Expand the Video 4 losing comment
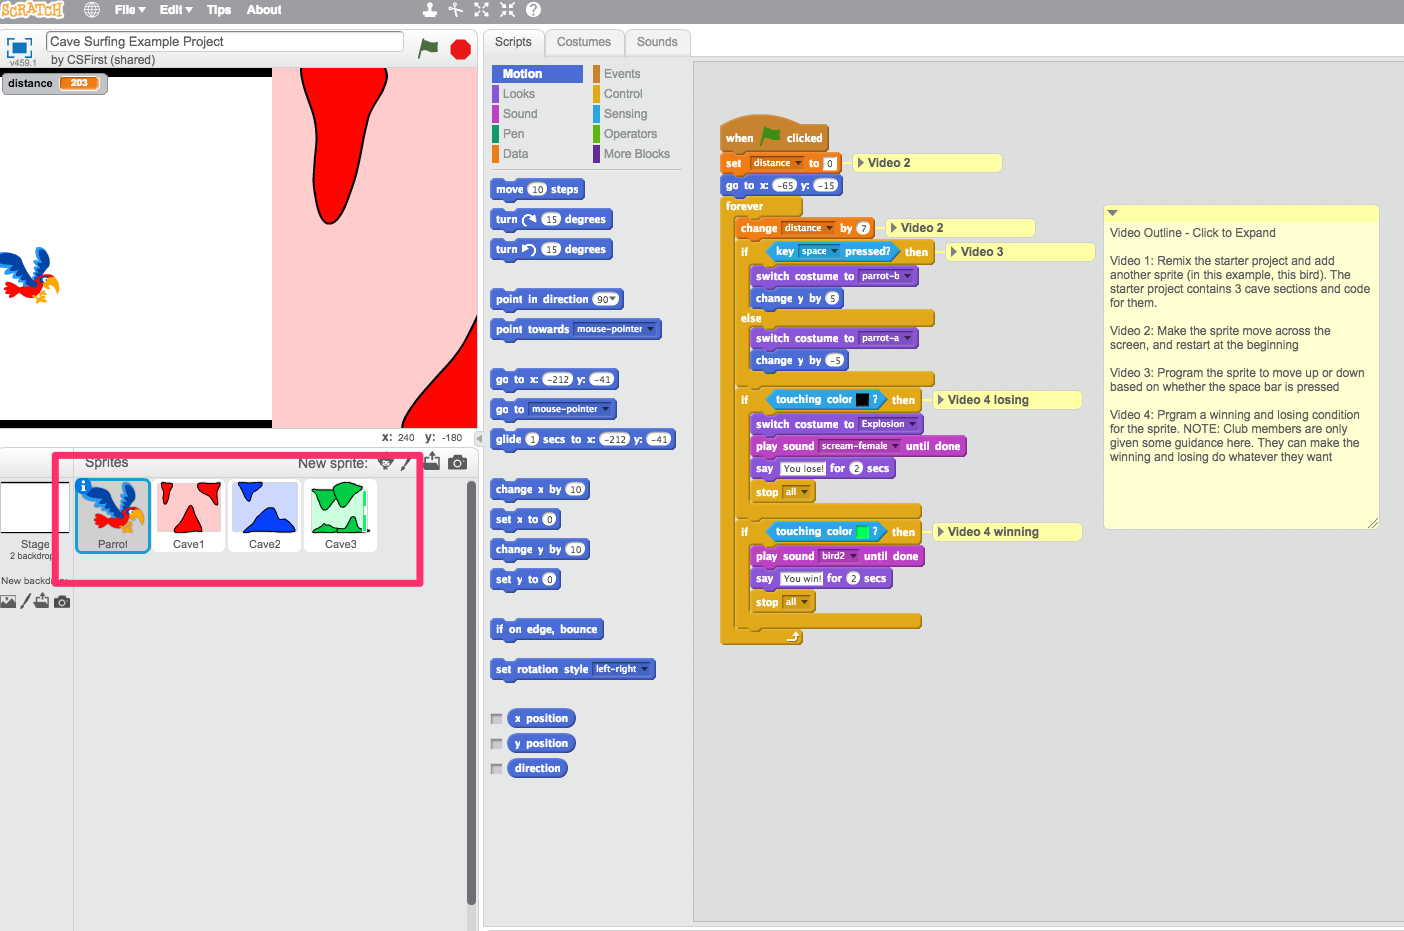The width and height of the screenshot is (1404, 931). click(x=941, y=400)
